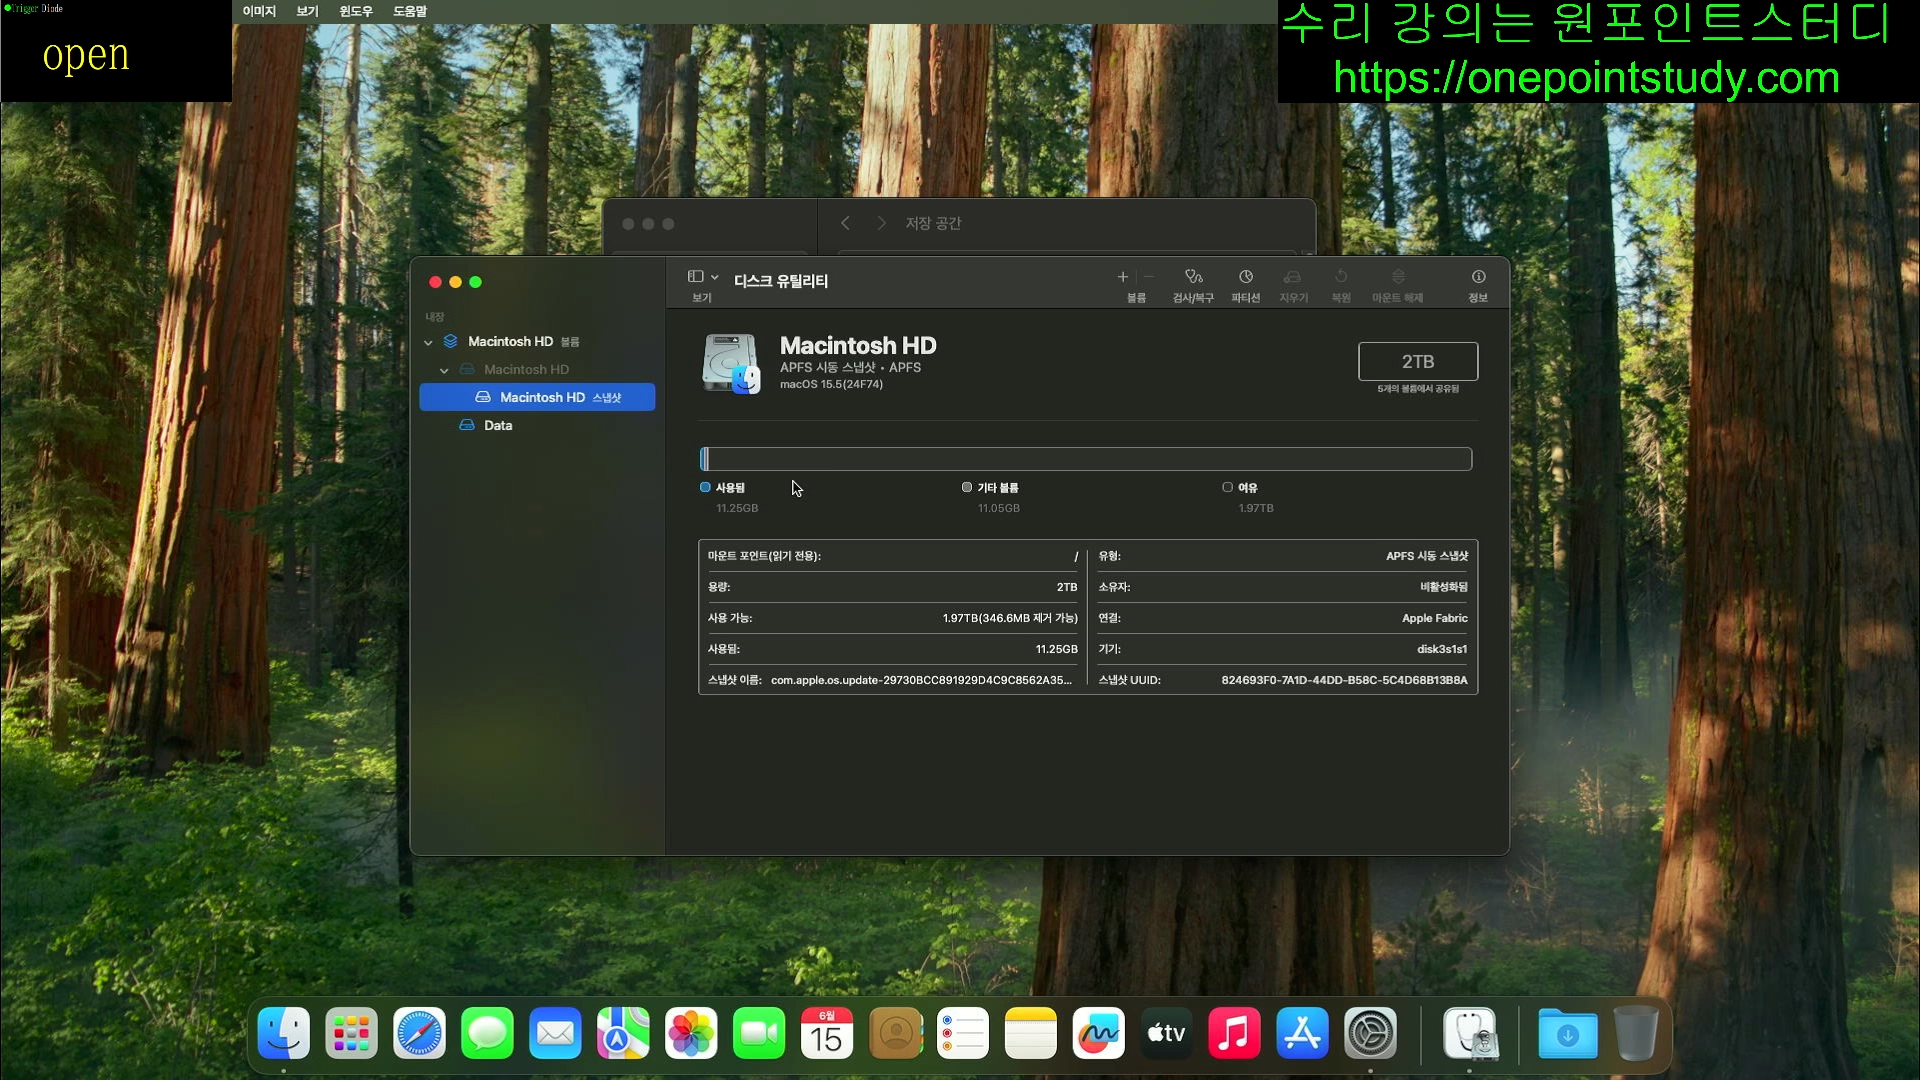Open the Info panel icon
Image resolution: width=1920 pixels, height=1080 pixels.
click(1478, 277)
